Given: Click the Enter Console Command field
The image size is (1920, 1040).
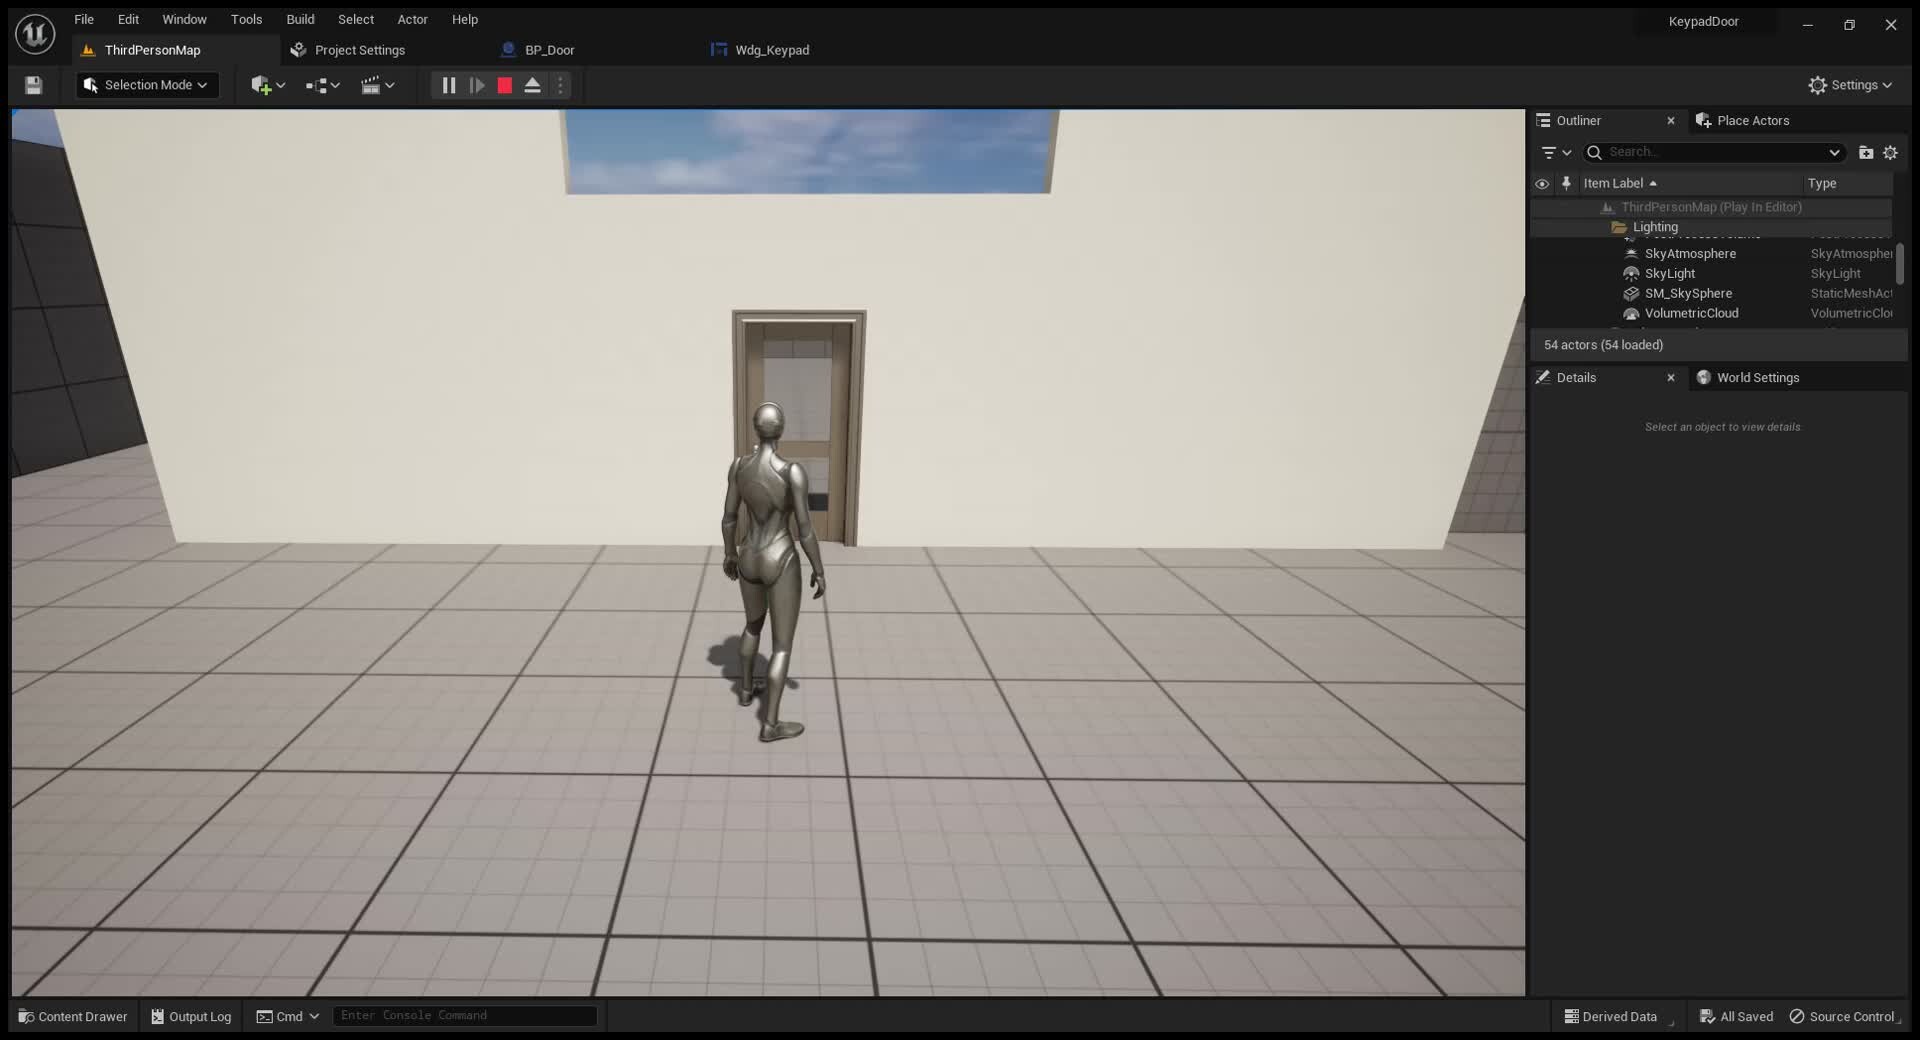Looking at the screenshot, I should pos(463,1016).
